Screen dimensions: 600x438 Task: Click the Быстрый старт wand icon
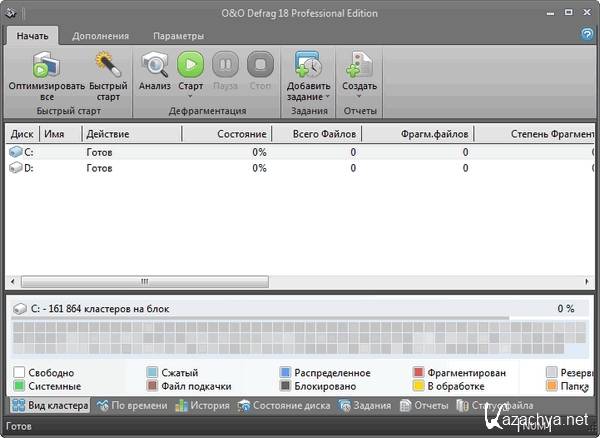click(108, 66)
